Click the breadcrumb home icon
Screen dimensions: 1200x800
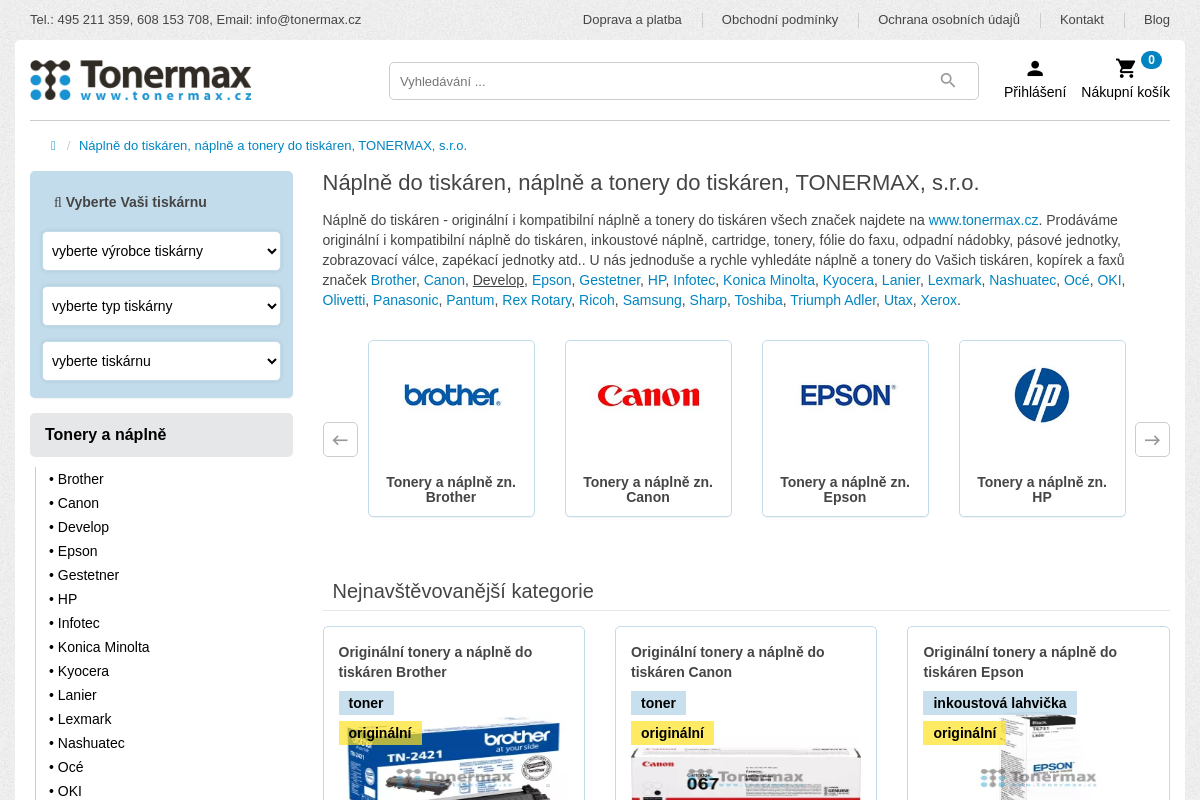click(53, 146)
